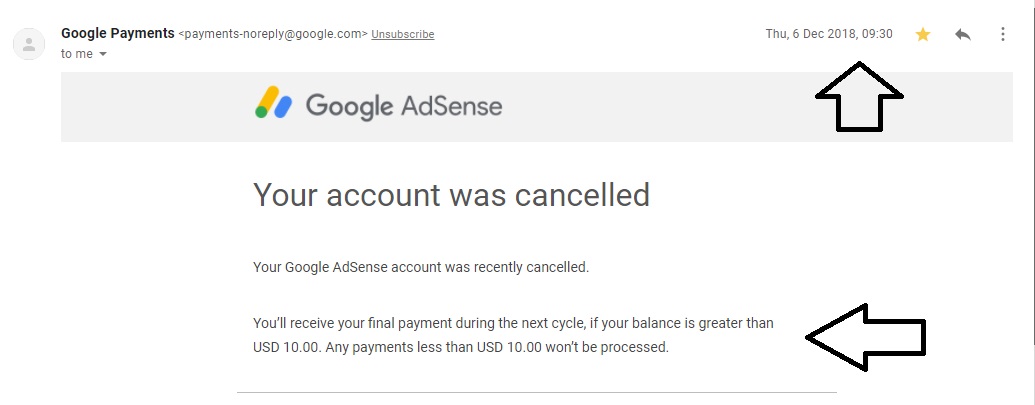Click the final payment paragraph text
Image resolution: width=1035 pixels, height=405 pixels.
513,335
